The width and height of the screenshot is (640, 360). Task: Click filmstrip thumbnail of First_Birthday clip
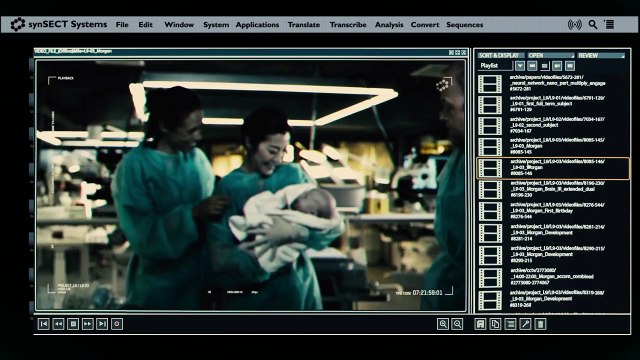(x=490, y=211)
